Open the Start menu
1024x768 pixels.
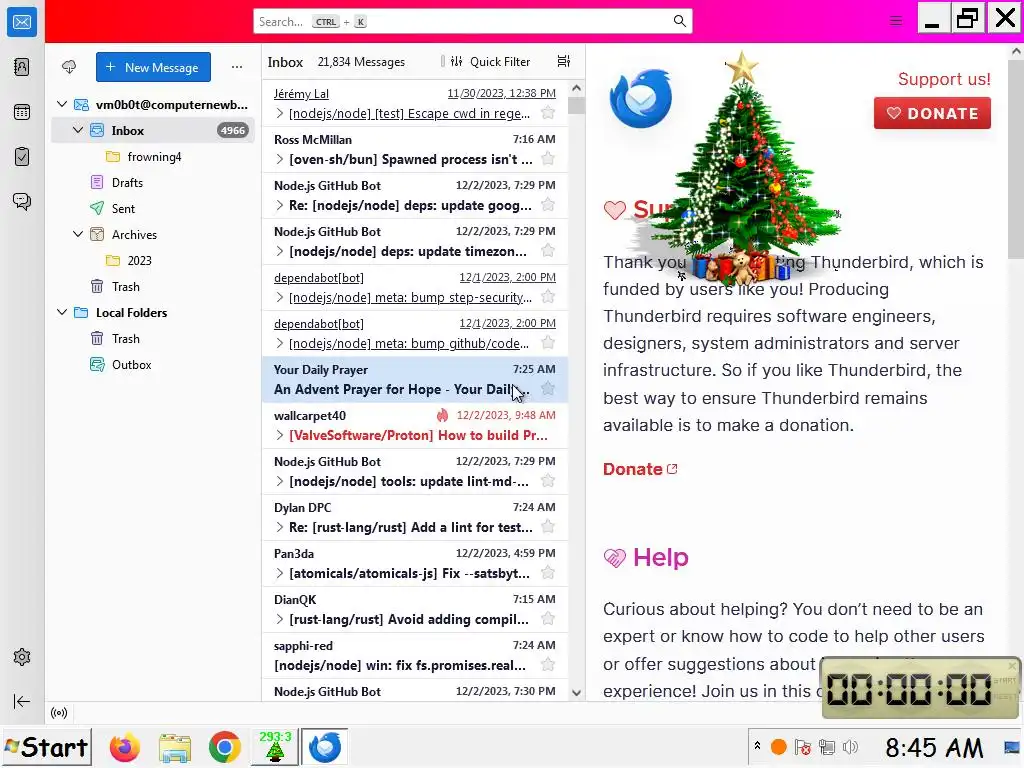[x=47, y=746]
